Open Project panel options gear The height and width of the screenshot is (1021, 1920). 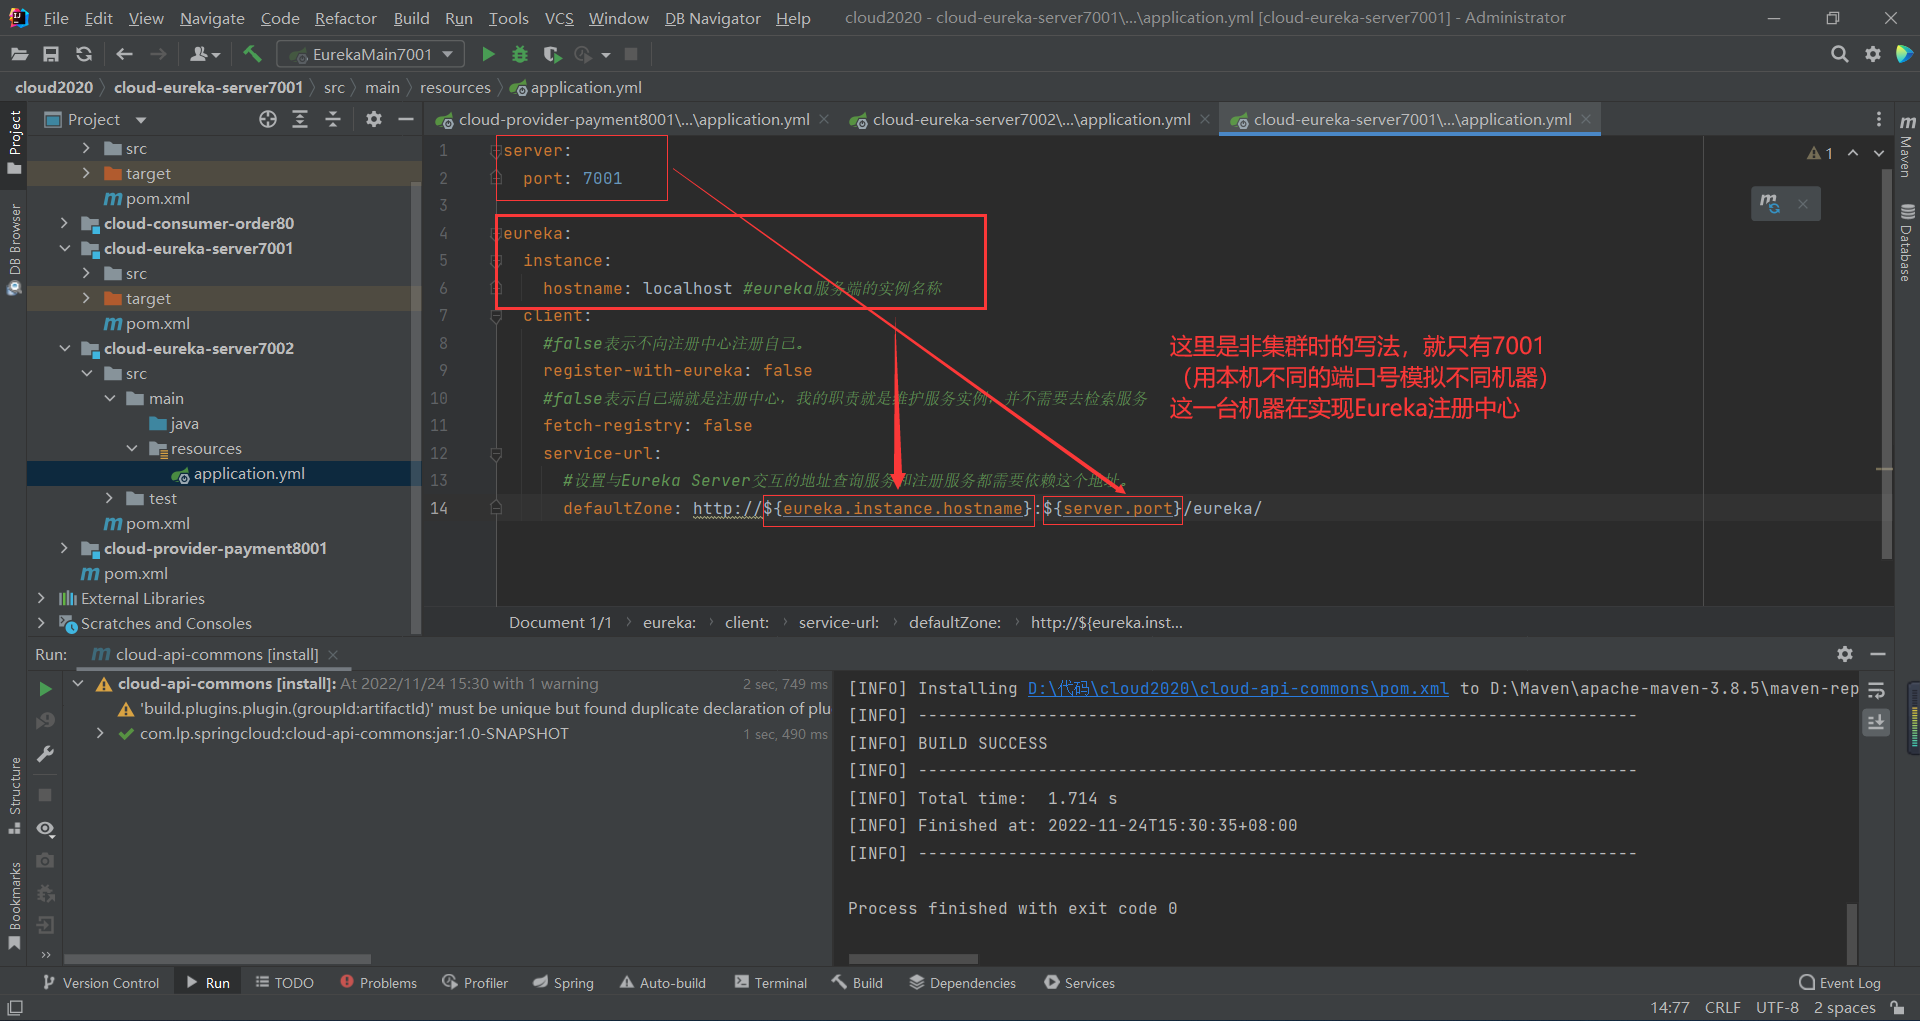tap(374, 119)
